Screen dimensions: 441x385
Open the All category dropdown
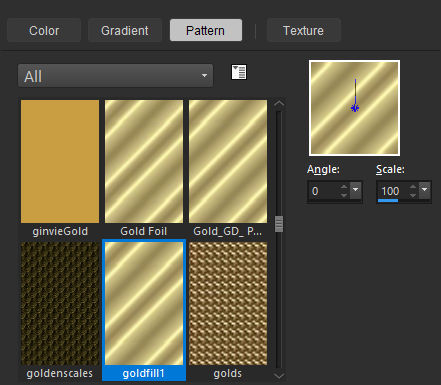point(115,76)
